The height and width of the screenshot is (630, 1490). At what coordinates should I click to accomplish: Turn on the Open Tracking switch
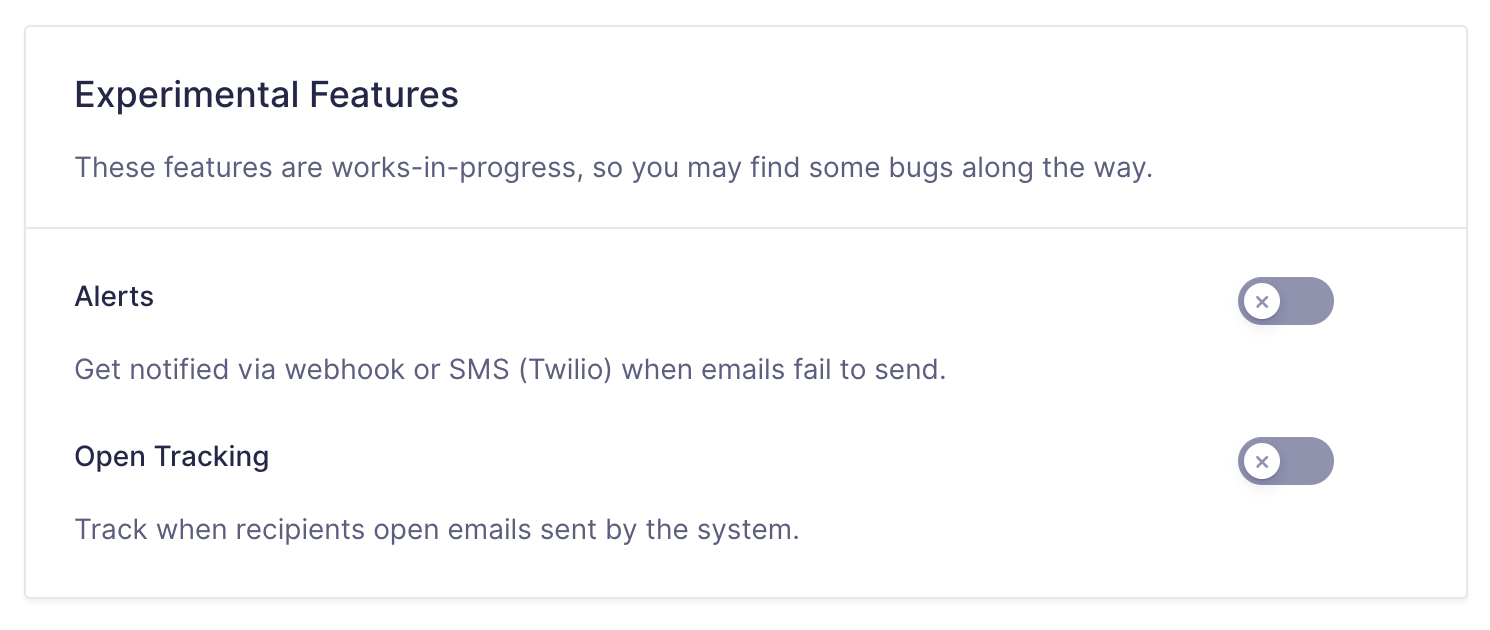(x=1286, y=461)
